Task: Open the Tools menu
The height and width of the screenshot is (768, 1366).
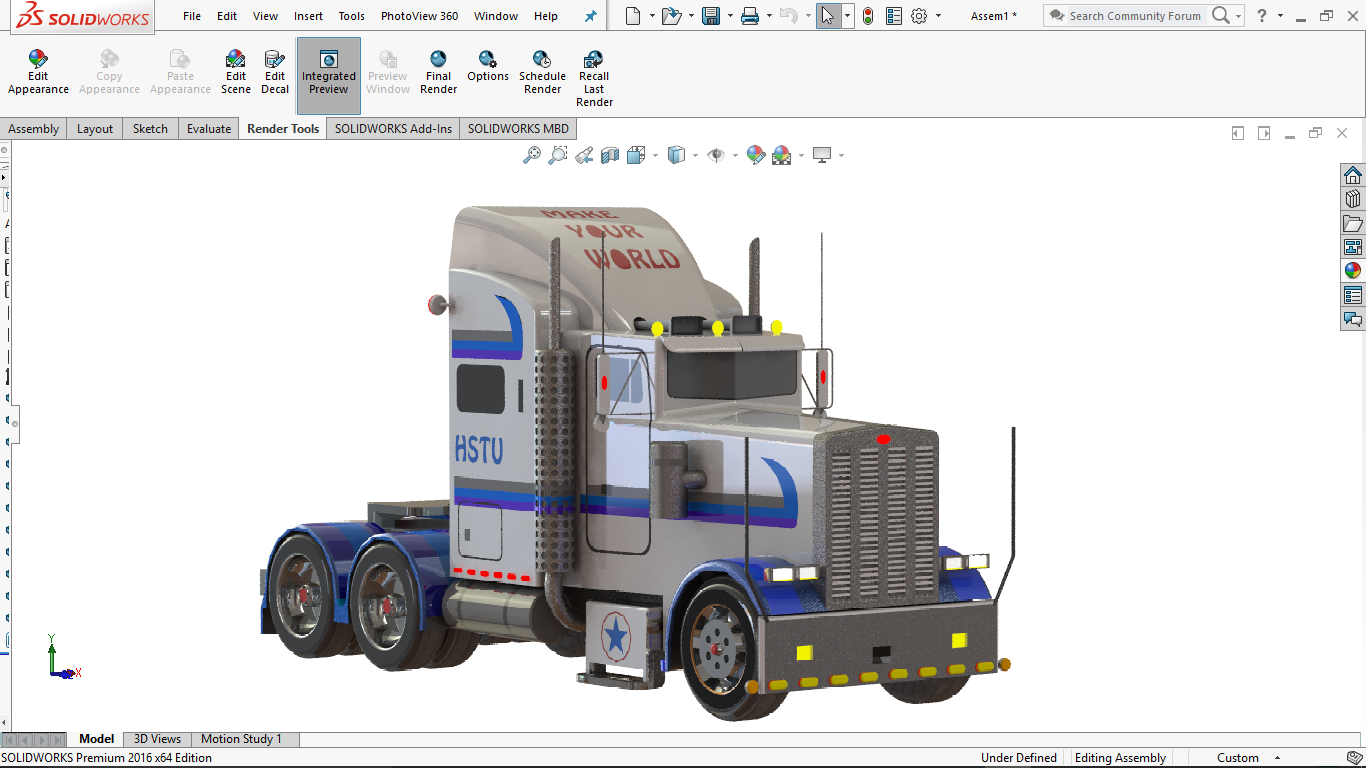Action: 351,16
